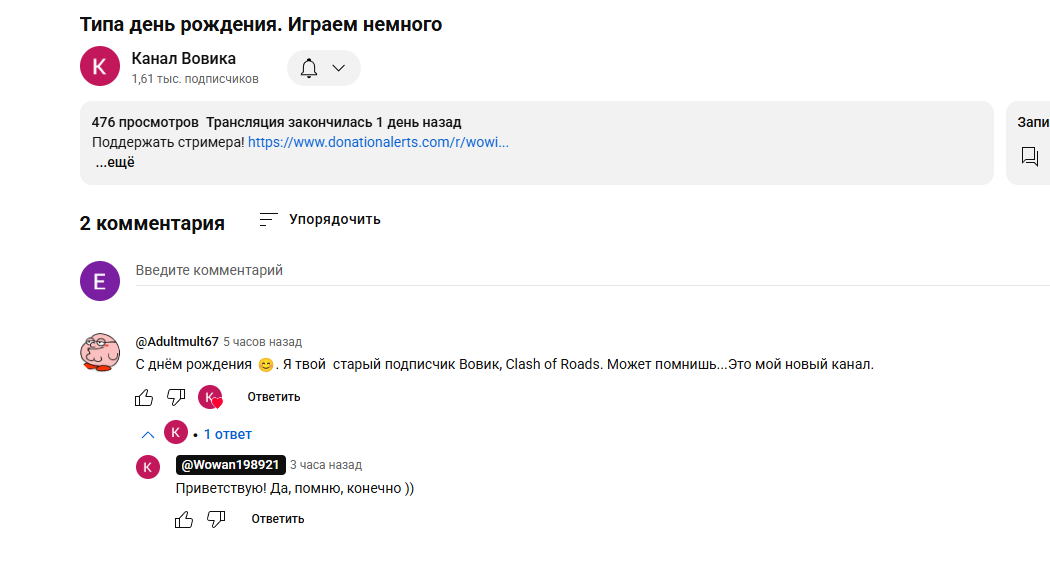The height and width of the screenshot is (564, 1050).
Task: Focus the Введите комментарий input field
Action: (x=593, y=271)
